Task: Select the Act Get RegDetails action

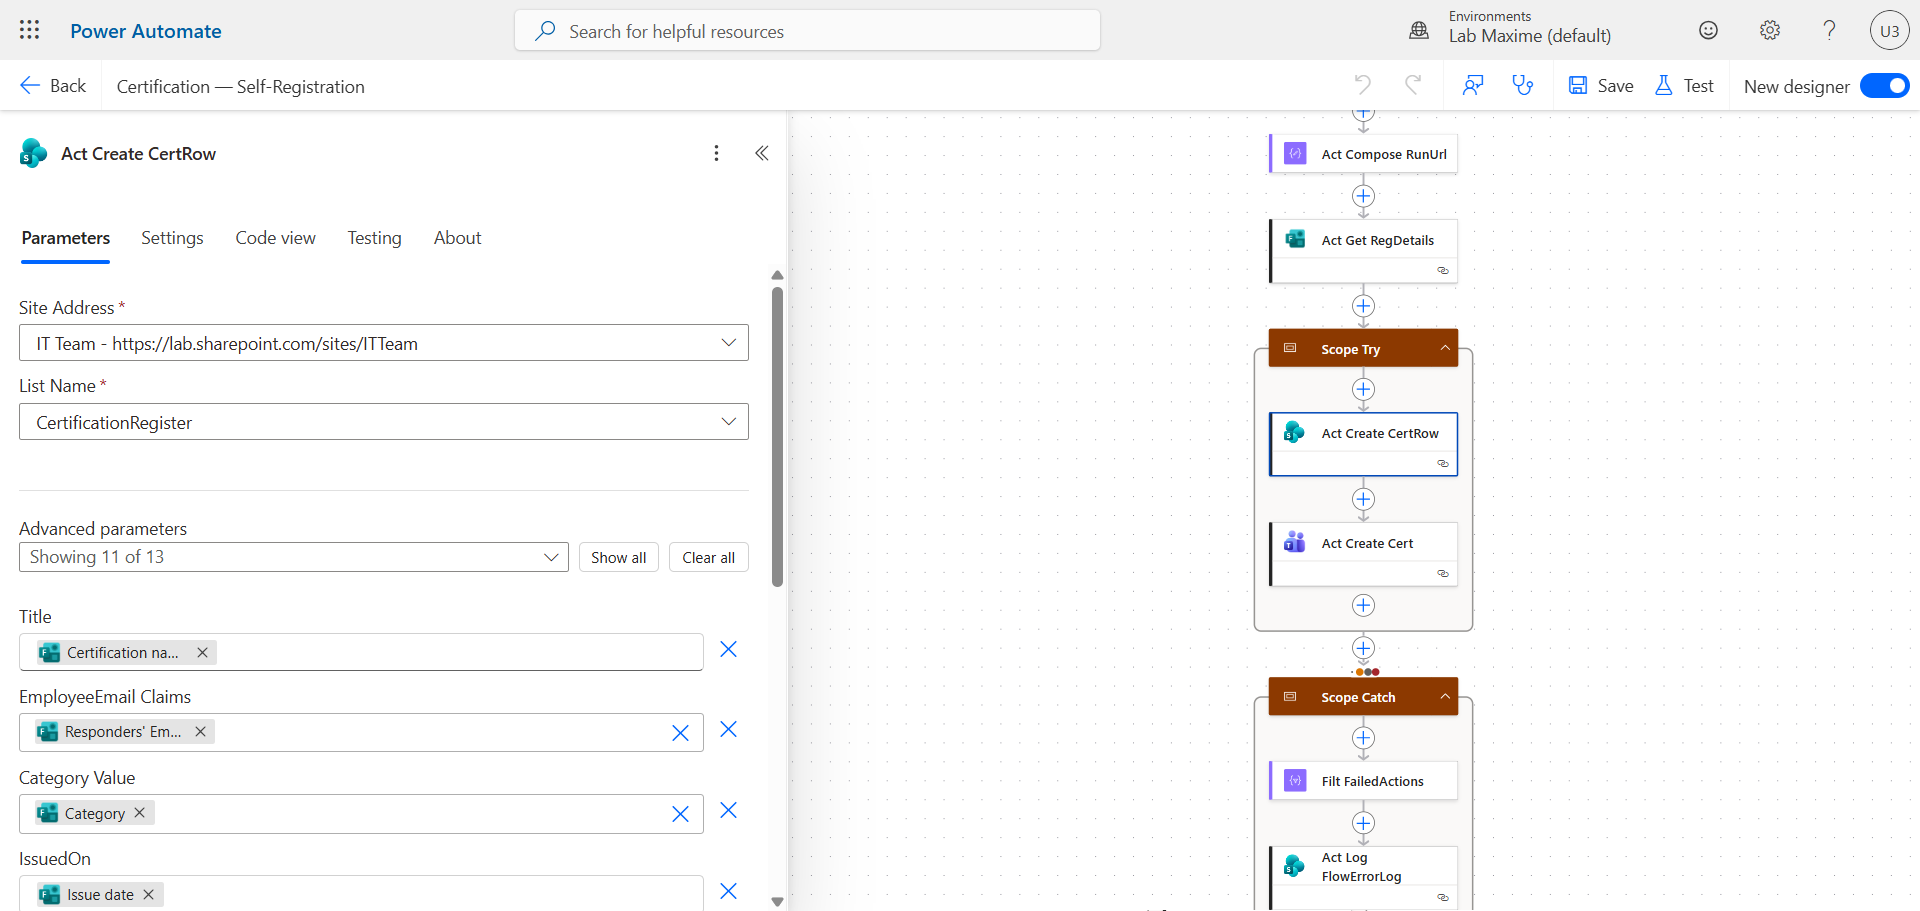Action: (1363, 251)
